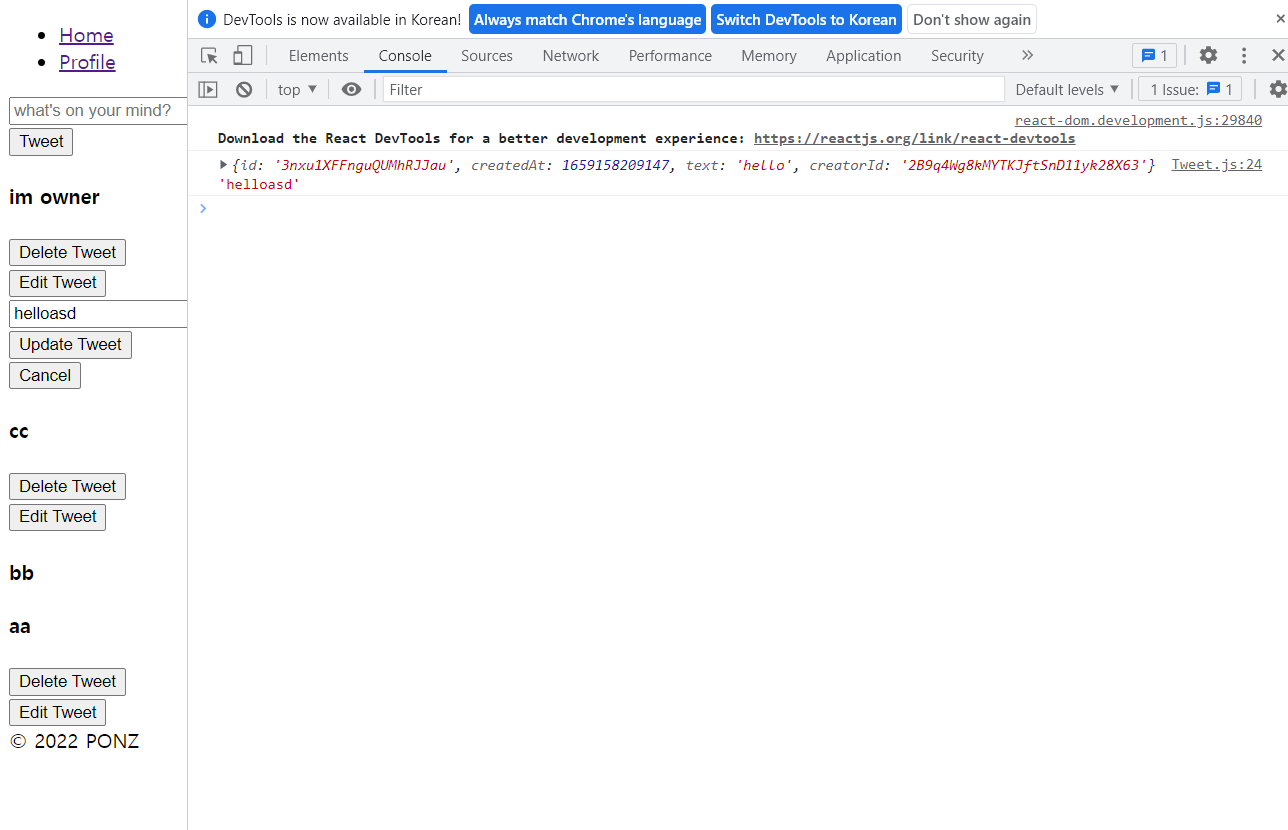Image resolution: width=1288 pixels, height=830 pixels.
Task: Open the 'top' JavaScript context dropdown
Action: pyautogui.click(x=297, y=89)
